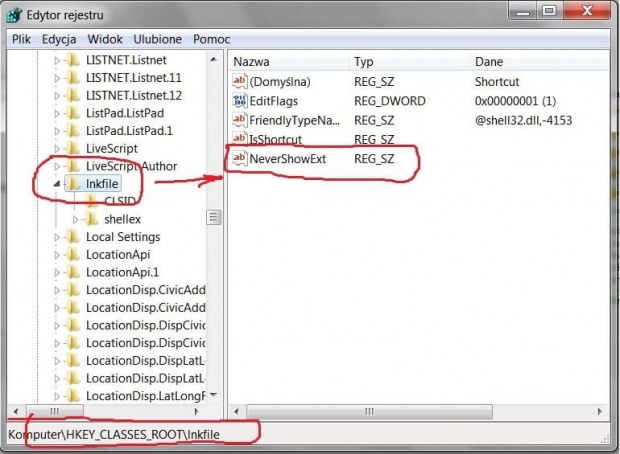Click the values pane right scroll arrow
Viewport: 620px width, 454px height.
600,411
